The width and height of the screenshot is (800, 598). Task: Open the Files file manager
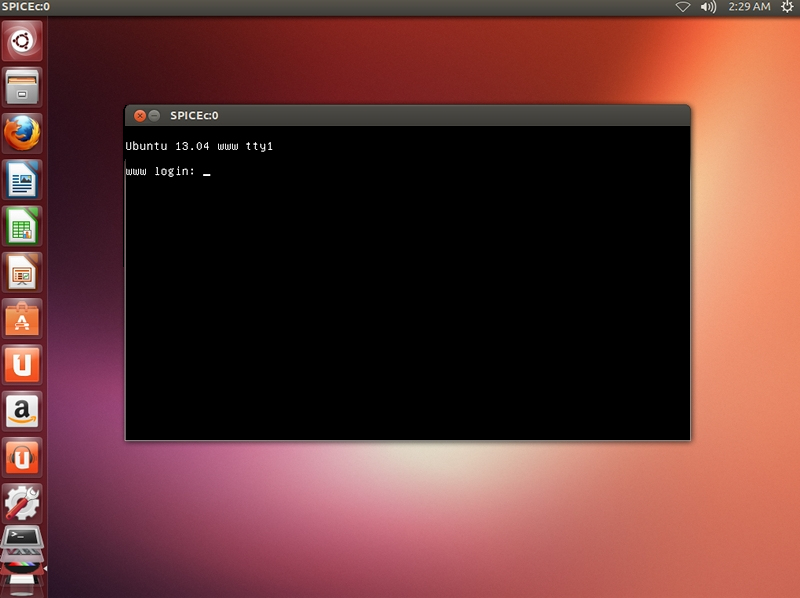pyautogui.click(x=20, y=86)
